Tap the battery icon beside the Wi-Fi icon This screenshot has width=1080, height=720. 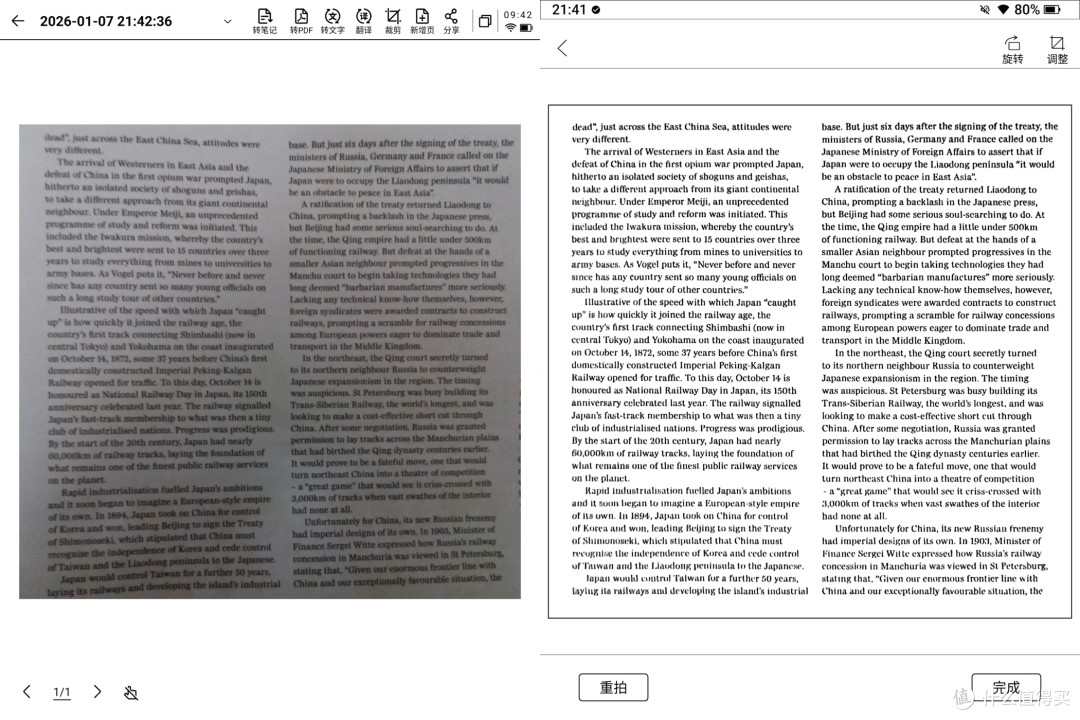click(x=526, y=28)
